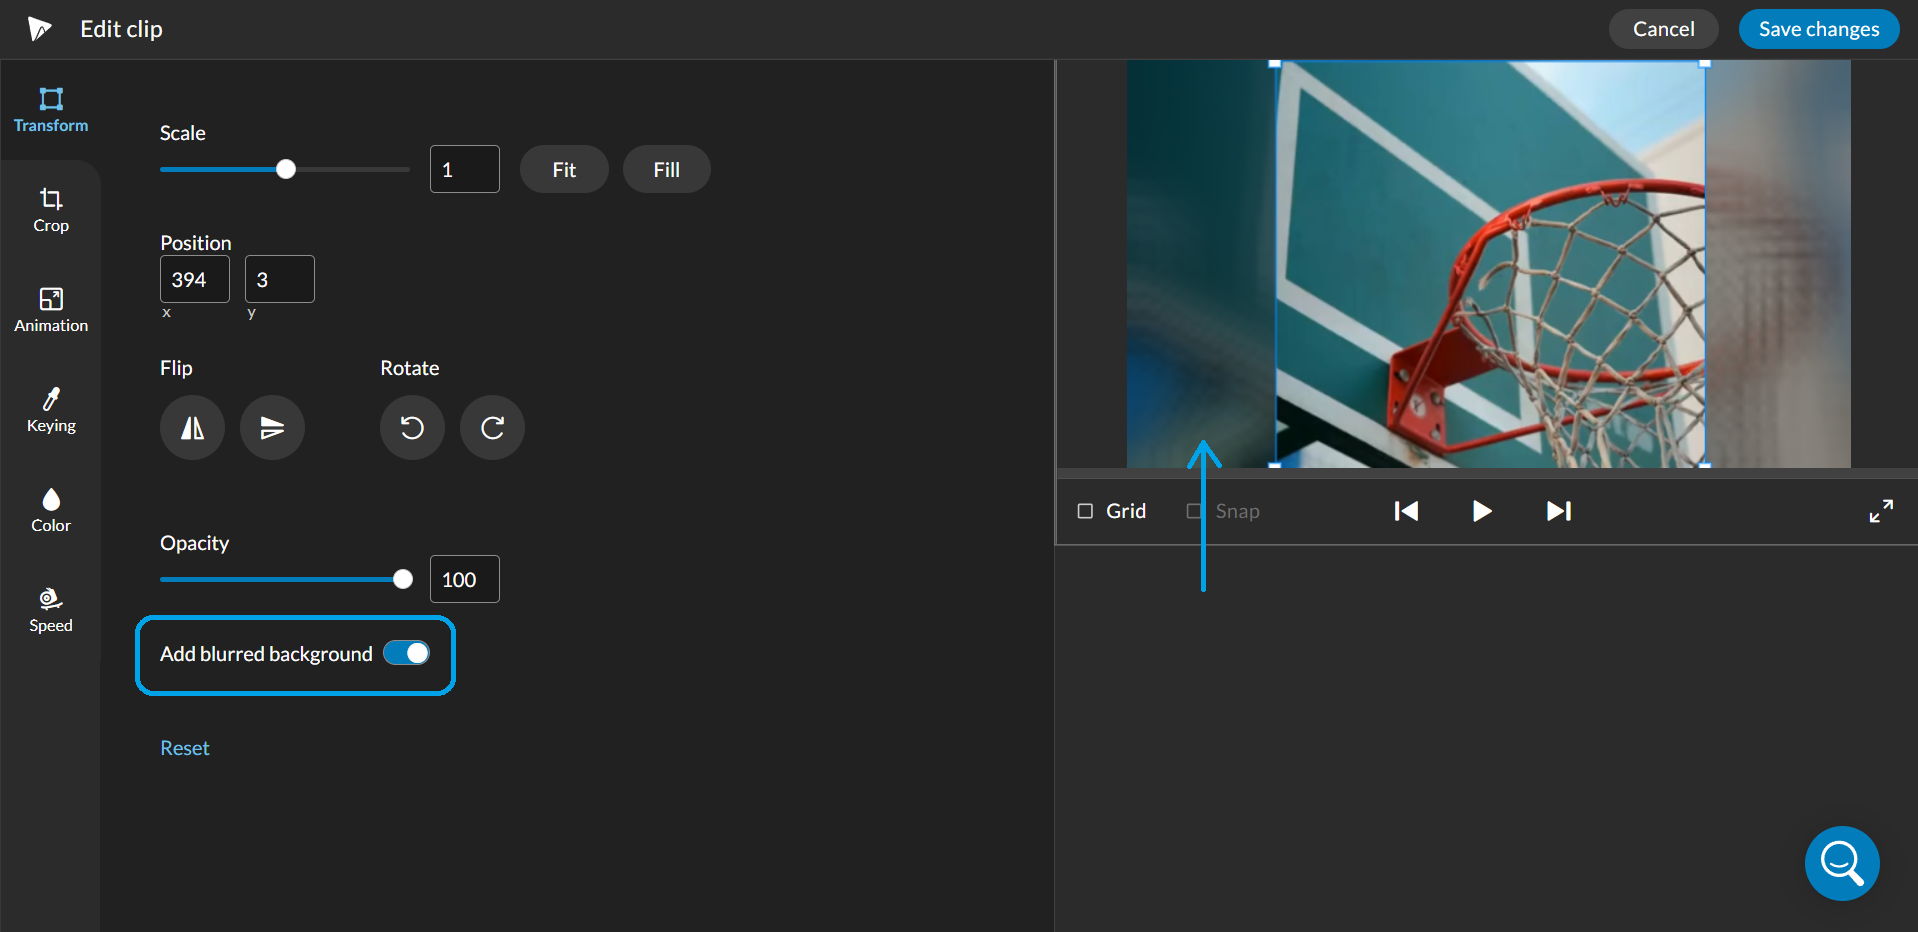Viewport: 1918px width, 932px height.
Task: Click the Opacity value input field
Action: click(x=465, y=579)
